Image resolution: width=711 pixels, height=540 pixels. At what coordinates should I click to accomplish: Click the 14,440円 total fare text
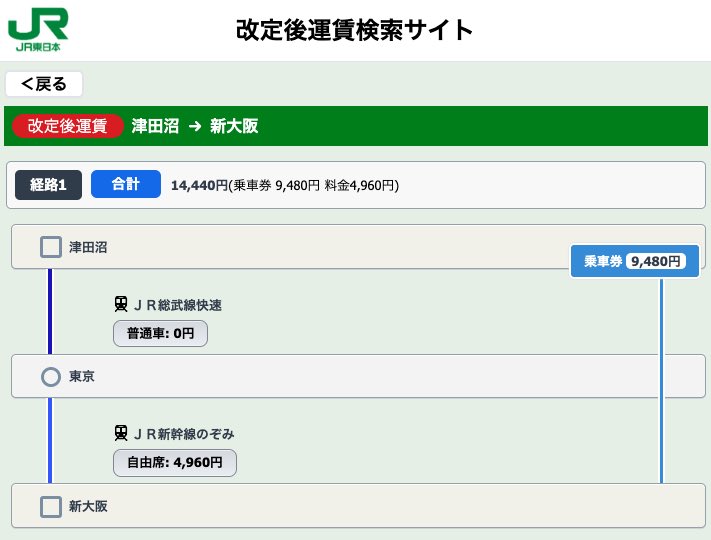pos(199,185)
